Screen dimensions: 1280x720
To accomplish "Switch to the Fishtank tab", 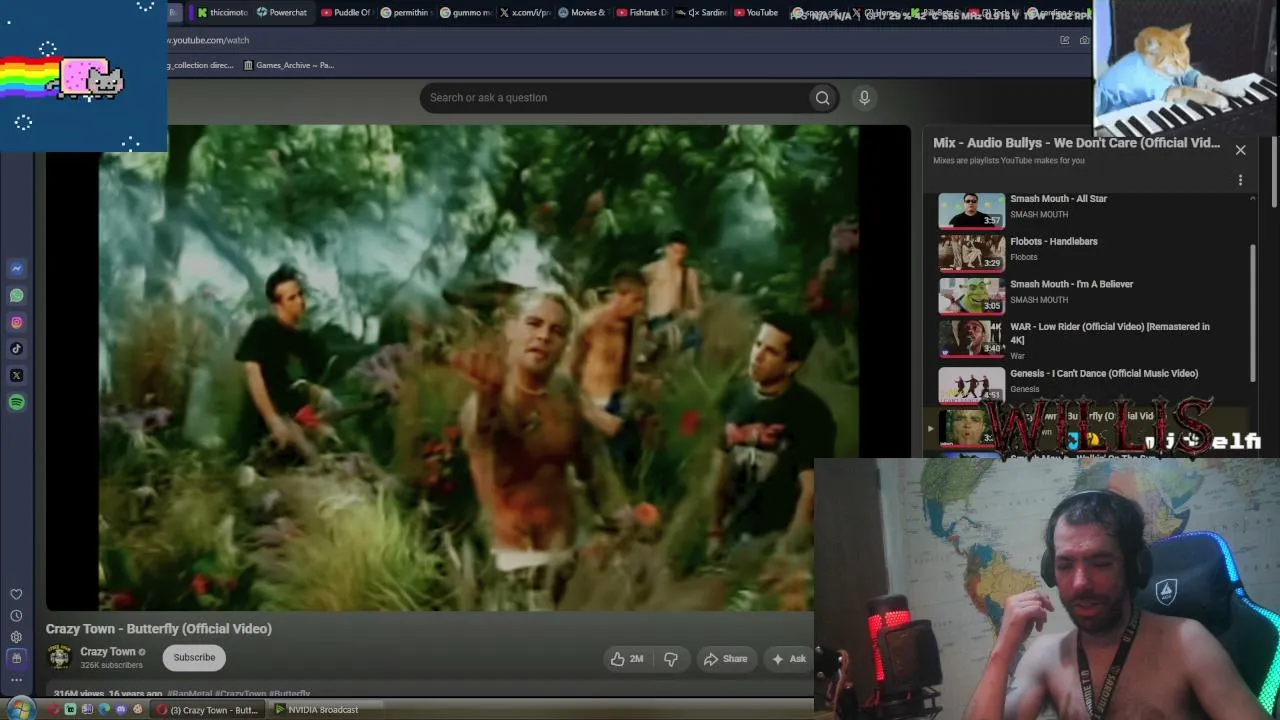I will click(x=642, y=13).
